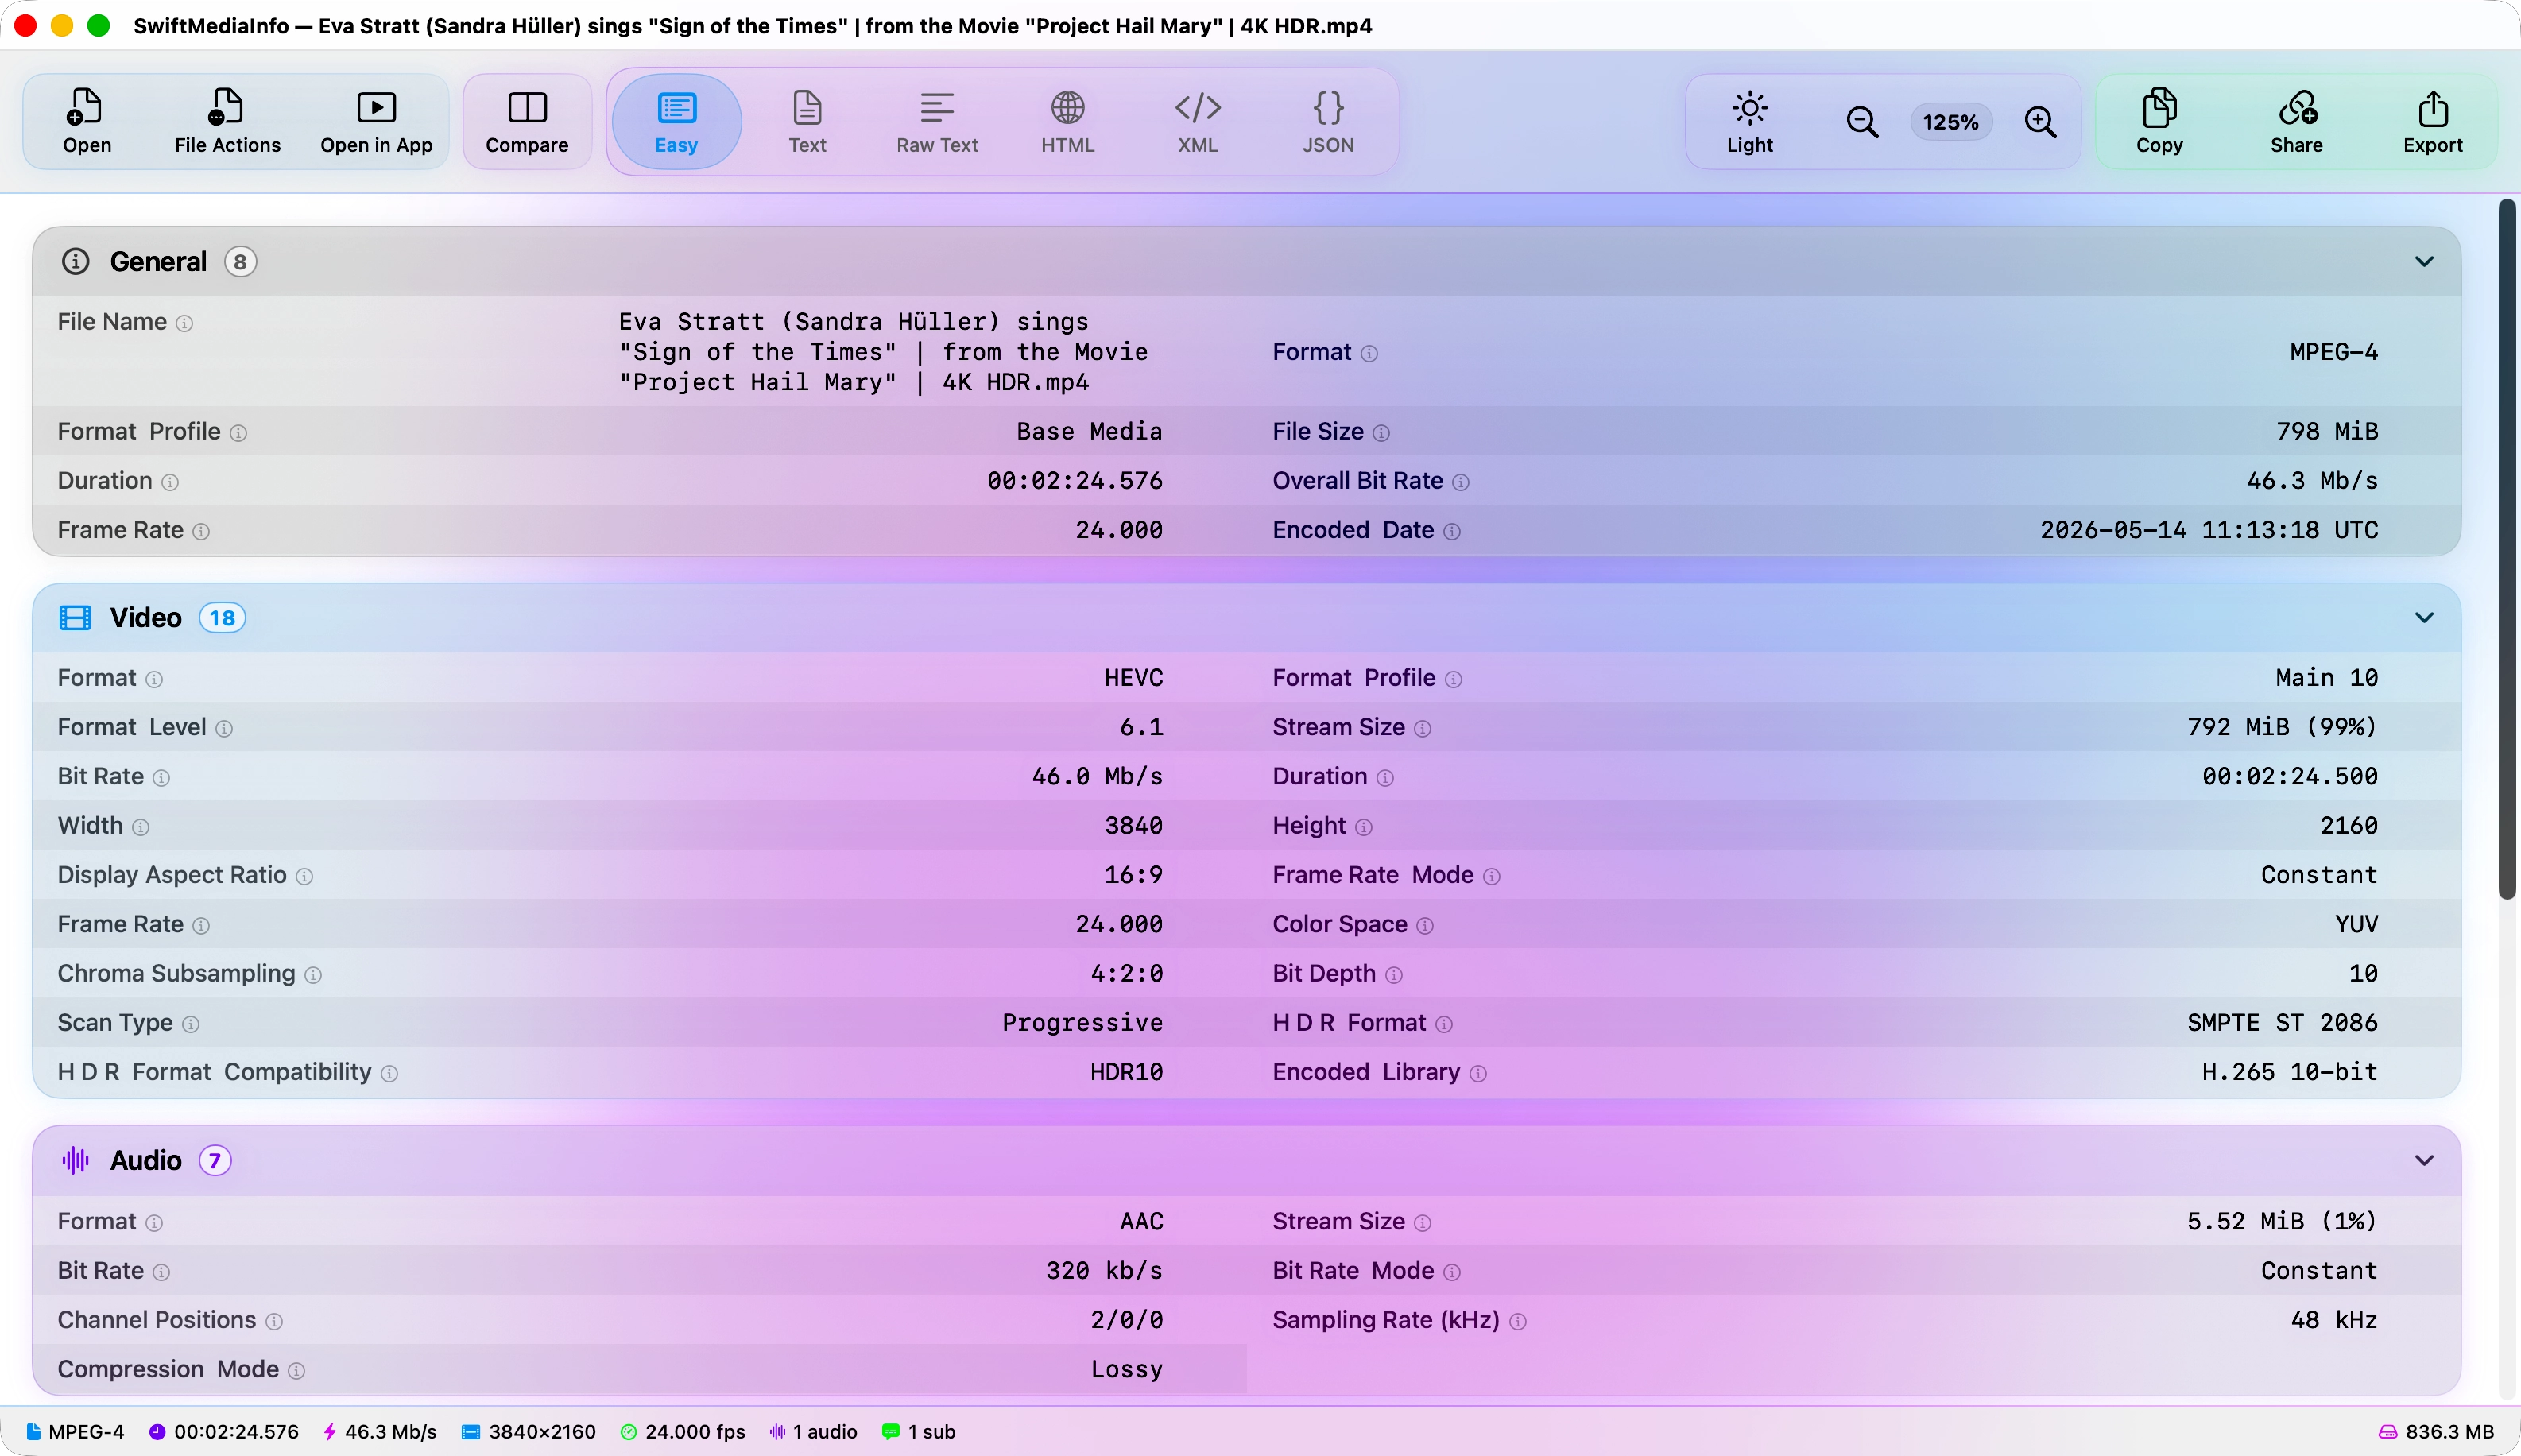Switch to the XML view tab

[x=1197, y=121]
